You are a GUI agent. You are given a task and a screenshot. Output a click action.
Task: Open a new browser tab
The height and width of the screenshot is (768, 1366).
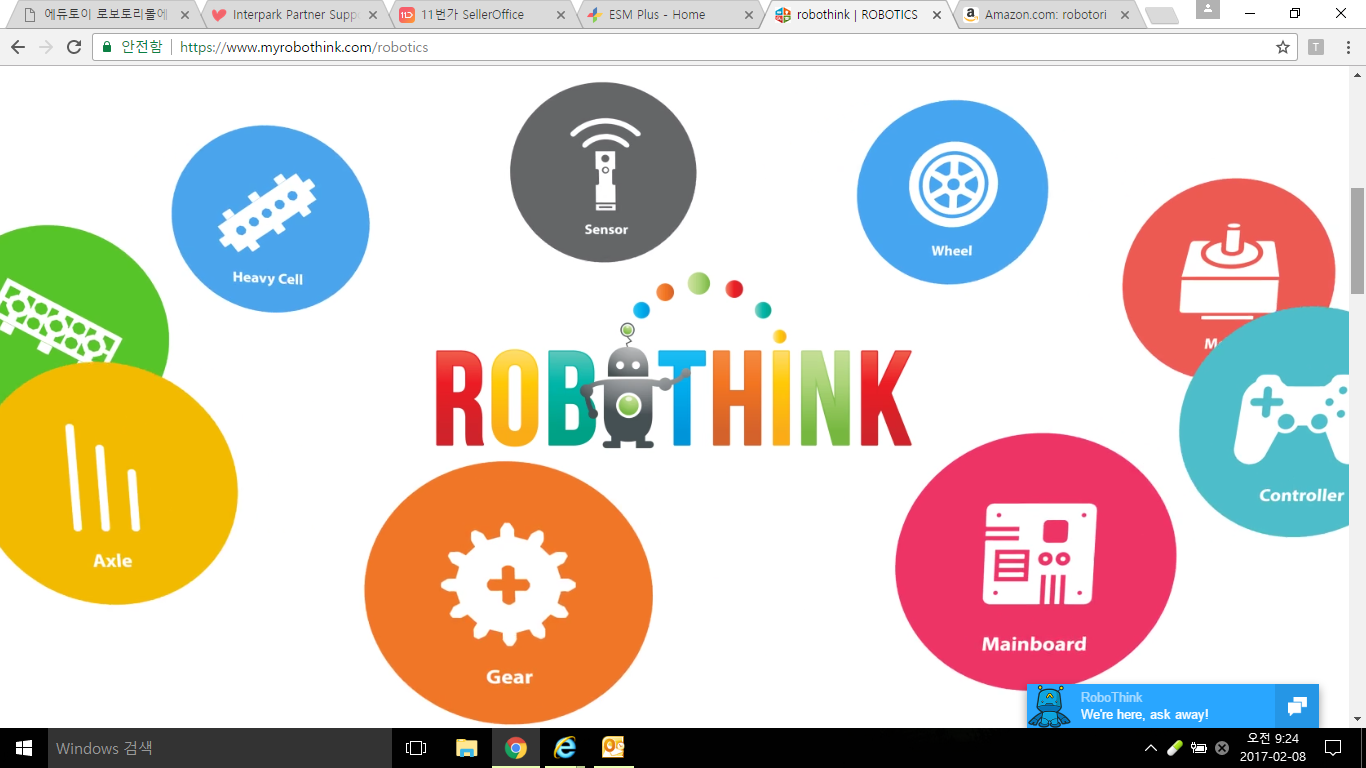(x=1160, y=15)
